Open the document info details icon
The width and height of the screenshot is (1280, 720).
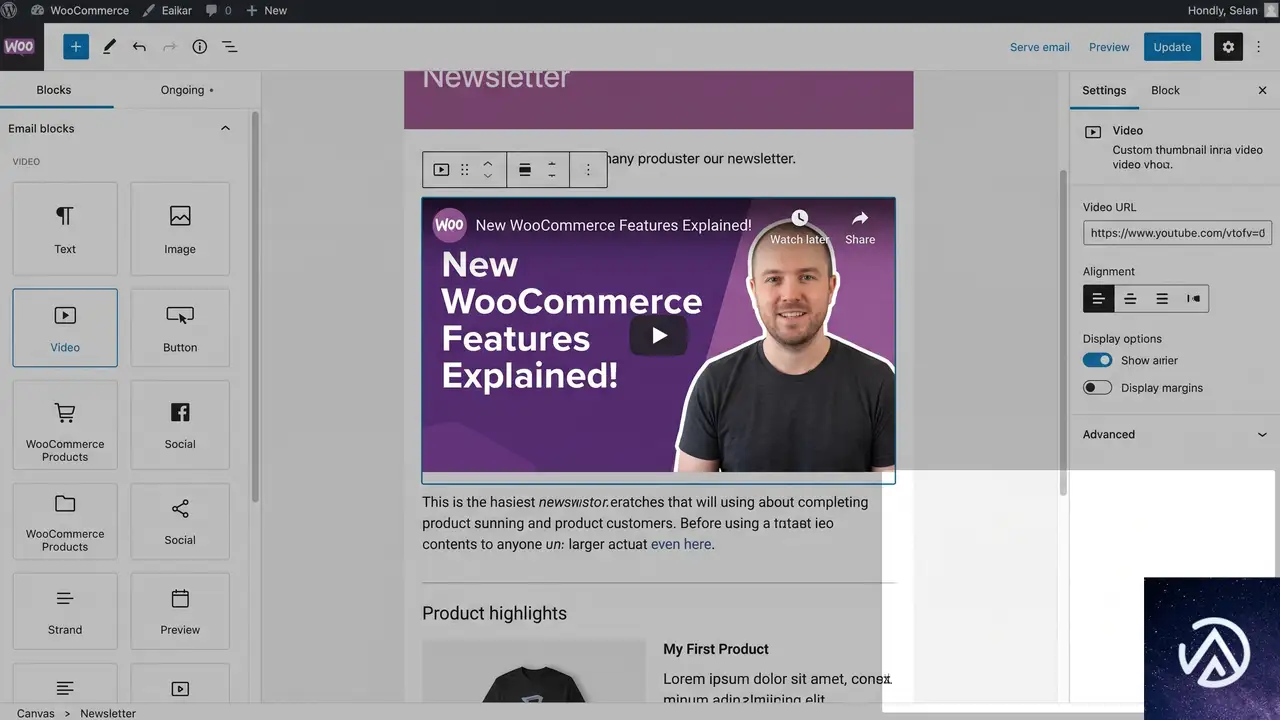[x=199, y=47]
